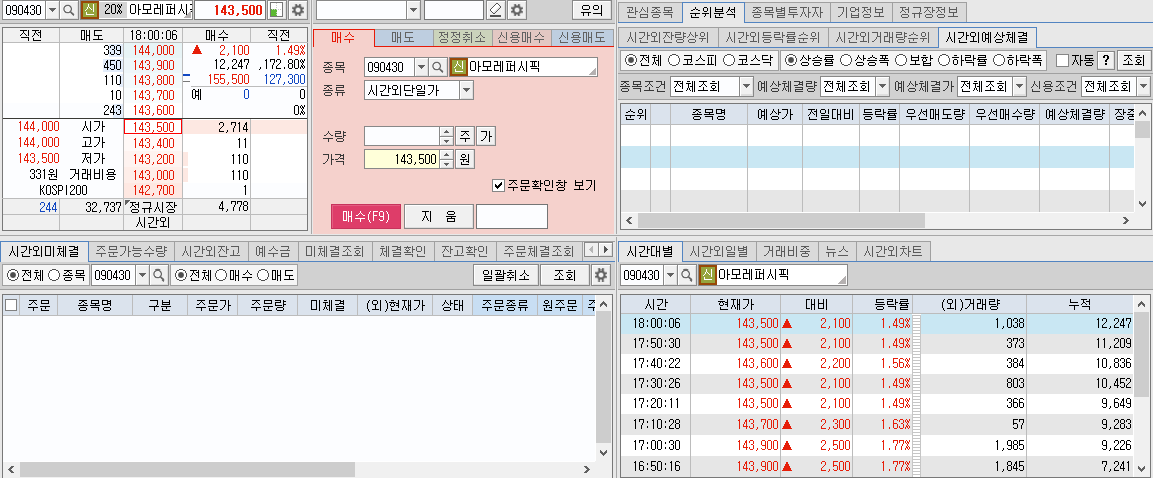Select the 하락폭 radio button
The height and width of the screenshot is (478, 1153).
(x=999, y=60)
